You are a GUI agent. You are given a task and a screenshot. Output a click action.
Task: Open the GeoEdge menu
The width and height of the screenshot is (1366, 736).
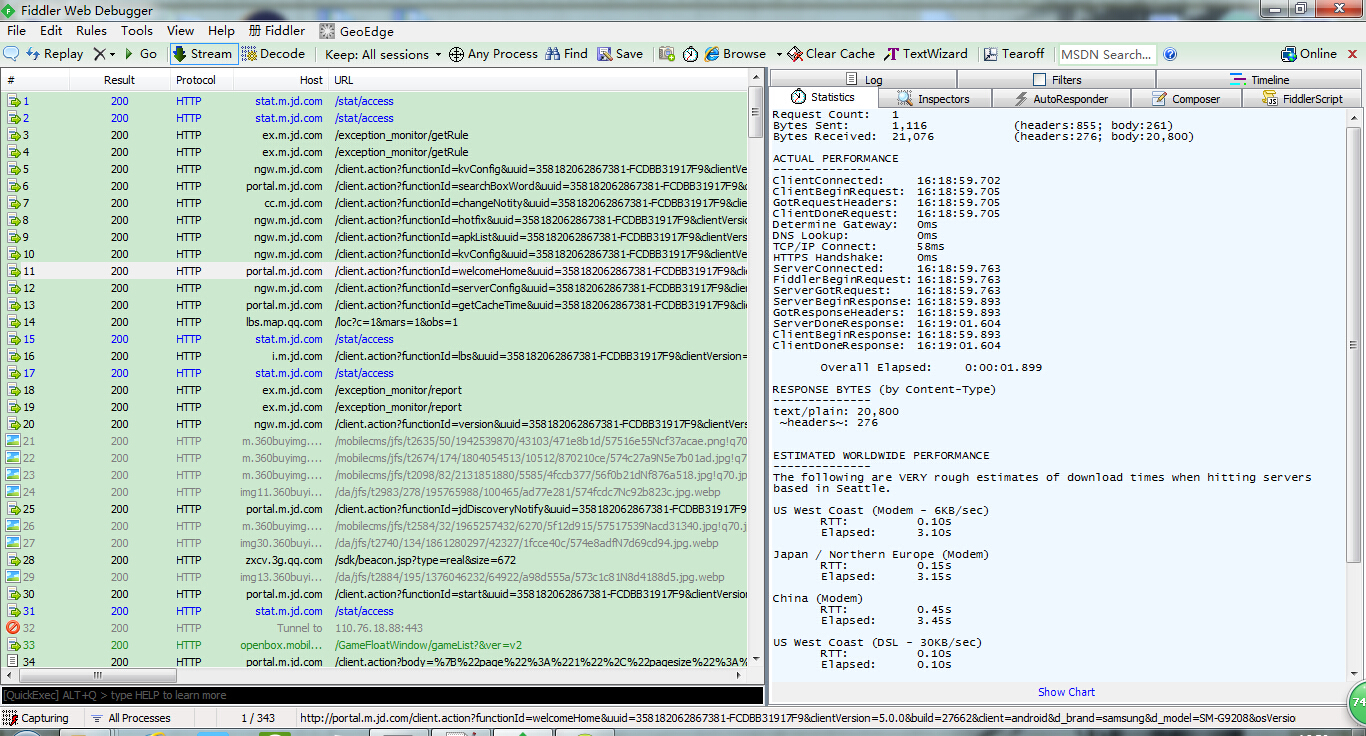point(357,31)
